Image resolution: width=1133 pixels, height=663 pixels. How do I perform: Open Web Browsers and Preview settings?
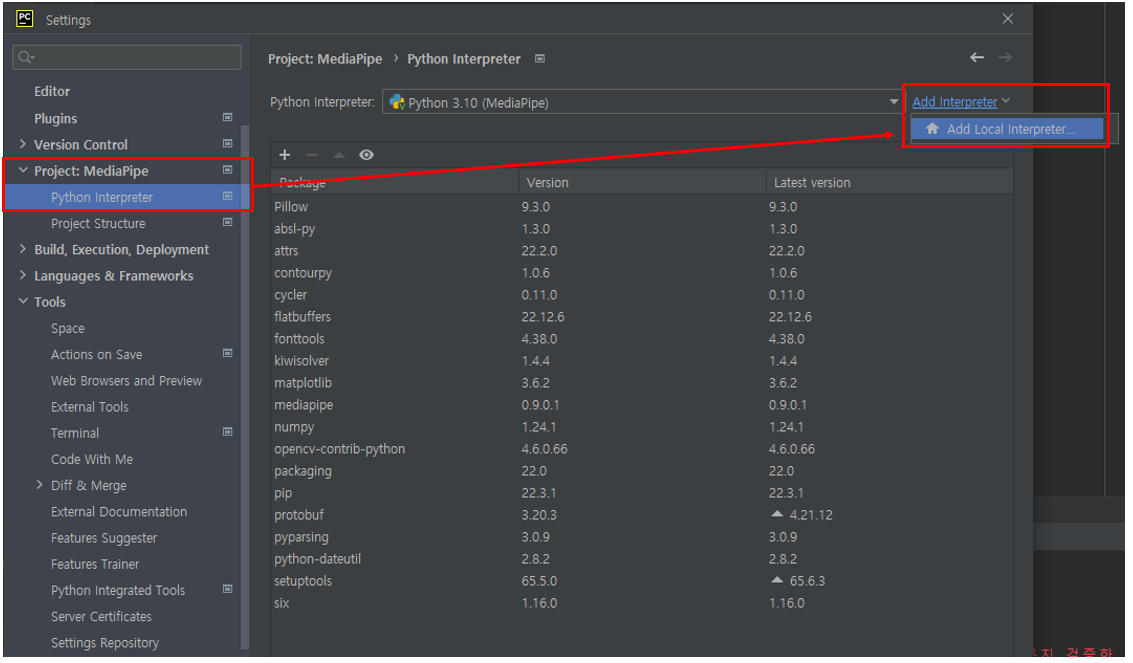click(x=126, y=381)
